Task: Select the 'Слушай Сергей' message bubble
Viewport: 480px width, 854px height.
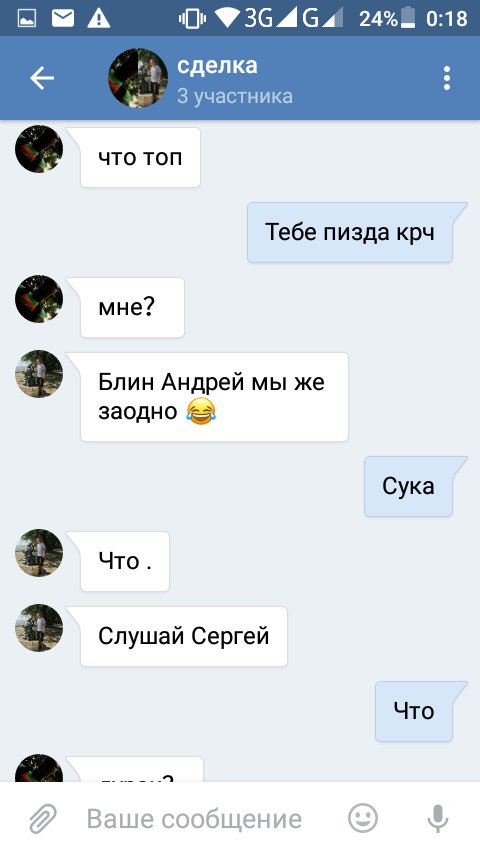Action: click(184, 636)
